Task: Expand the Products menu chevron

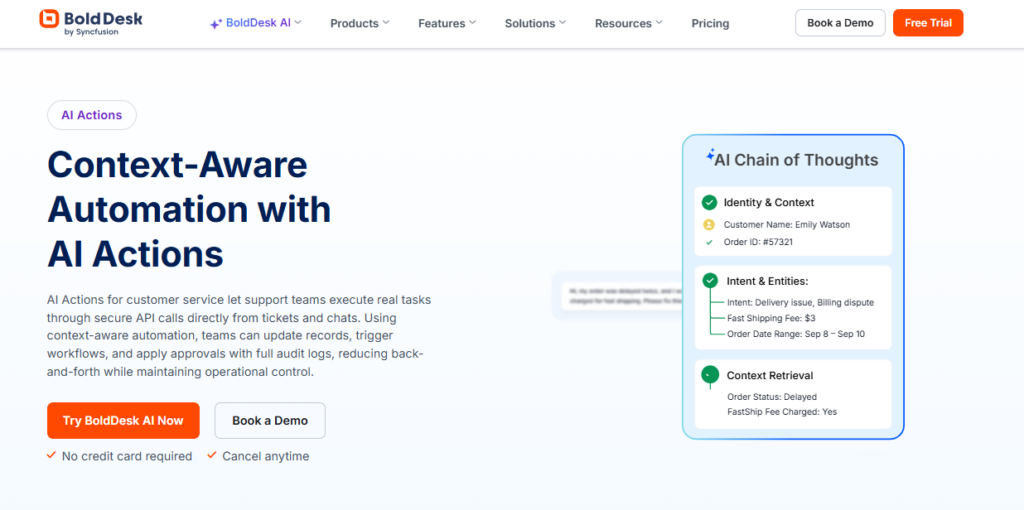Action: [x=386, y=23]
